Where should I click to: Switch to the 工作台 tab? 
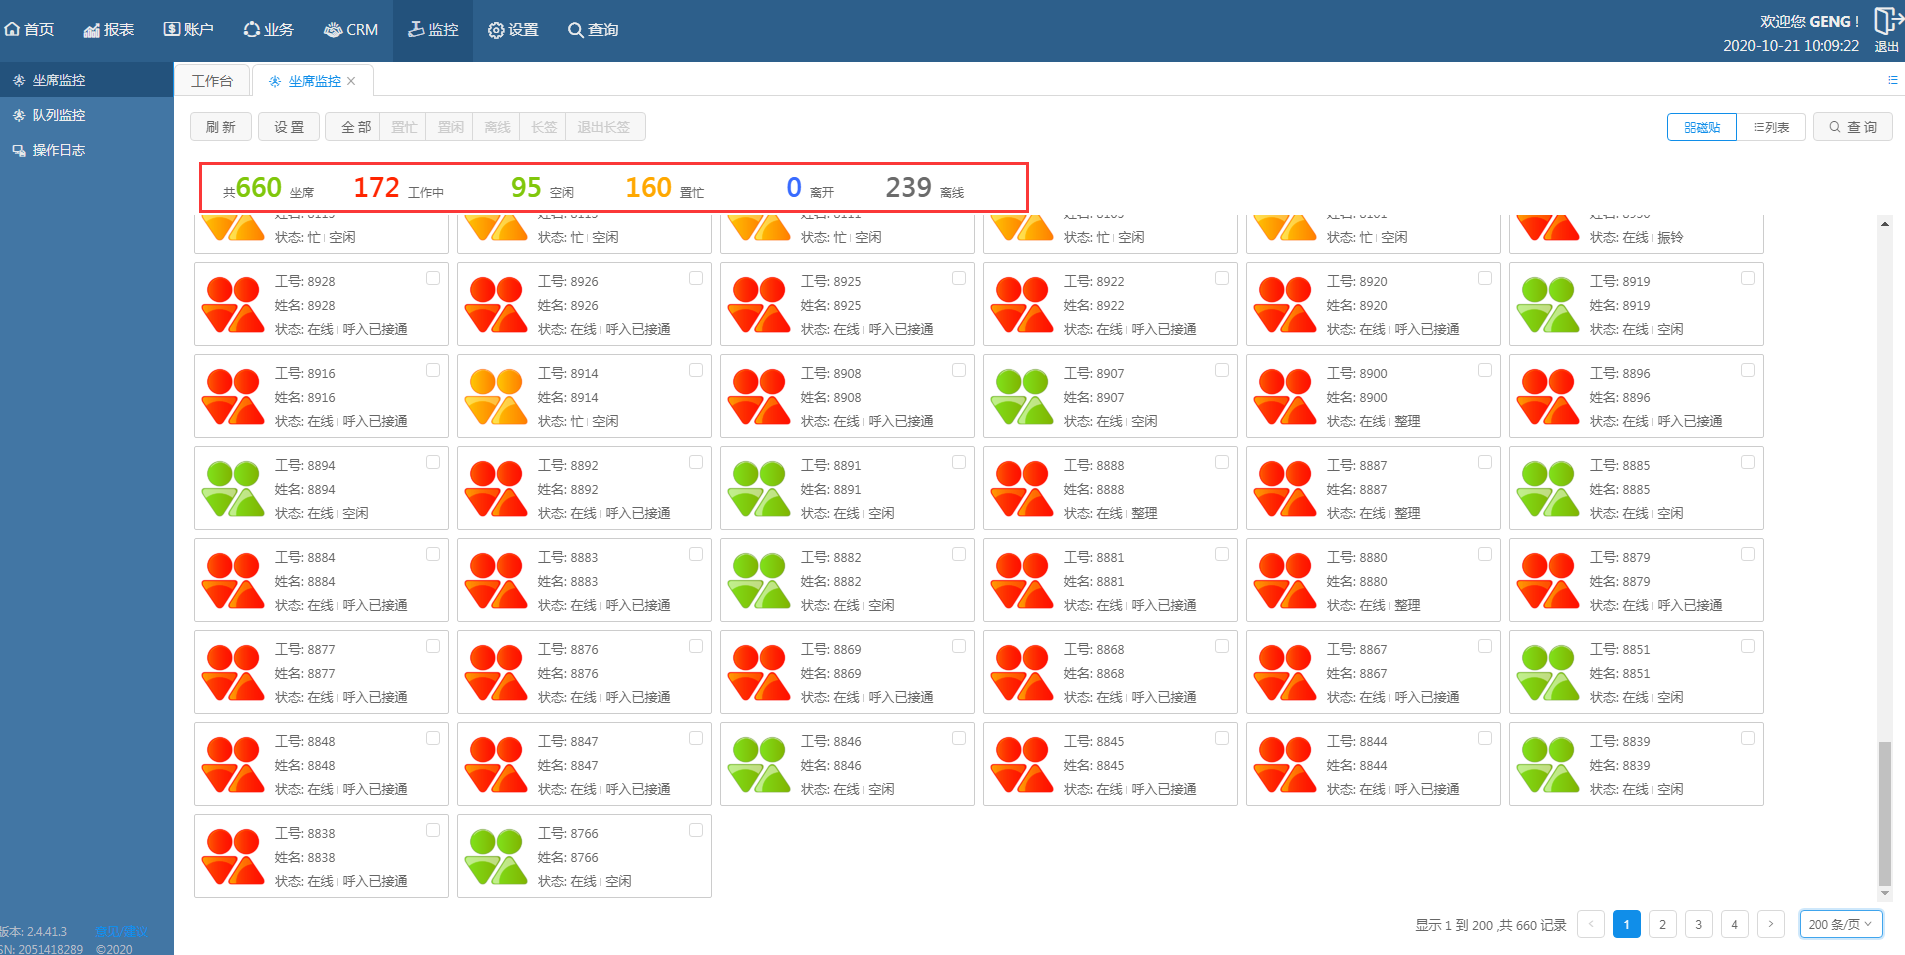pyautogui.click(x=212, y=81)
